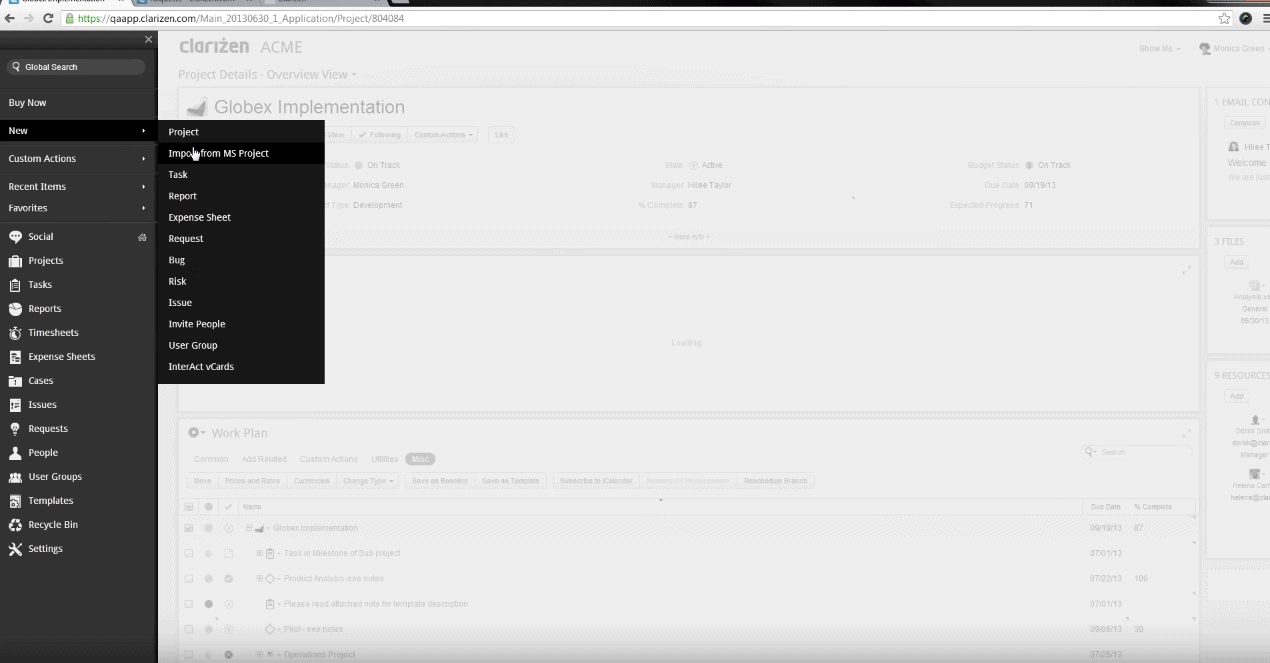Click the browser back arrow
1270x663 pixels.
pos(9,18)
